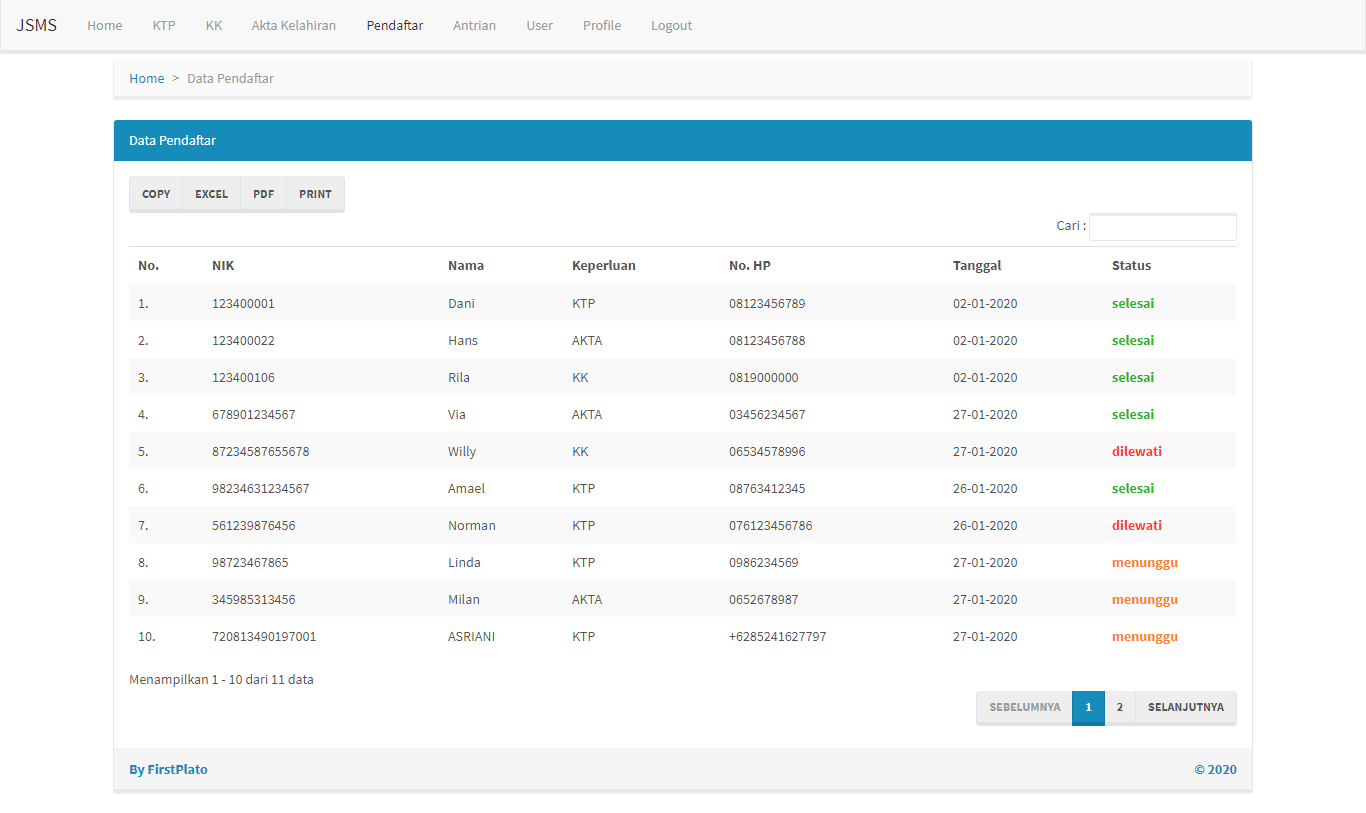Go to the Home menu item
The image size is (1366, 813).
tap(105, 25)
